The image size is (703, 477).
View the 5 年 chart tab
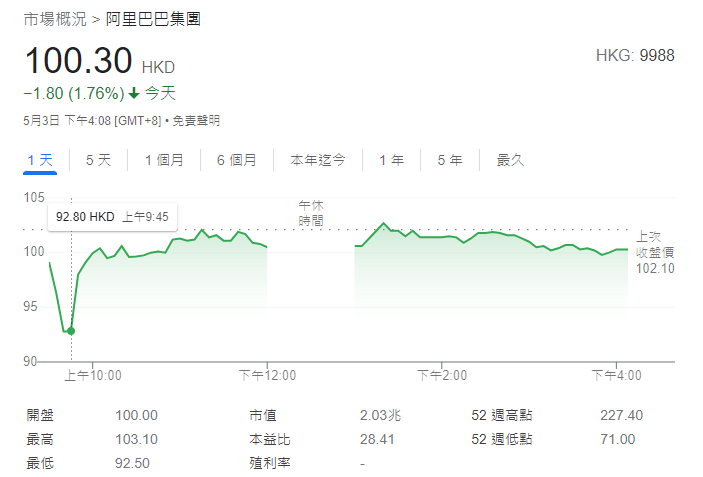click(x=449, y=160)
